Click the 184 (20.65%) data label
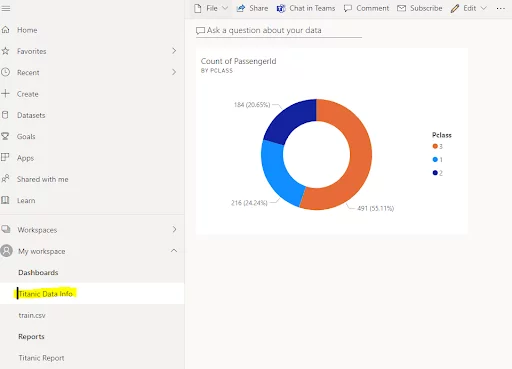 tap(252, 105)
